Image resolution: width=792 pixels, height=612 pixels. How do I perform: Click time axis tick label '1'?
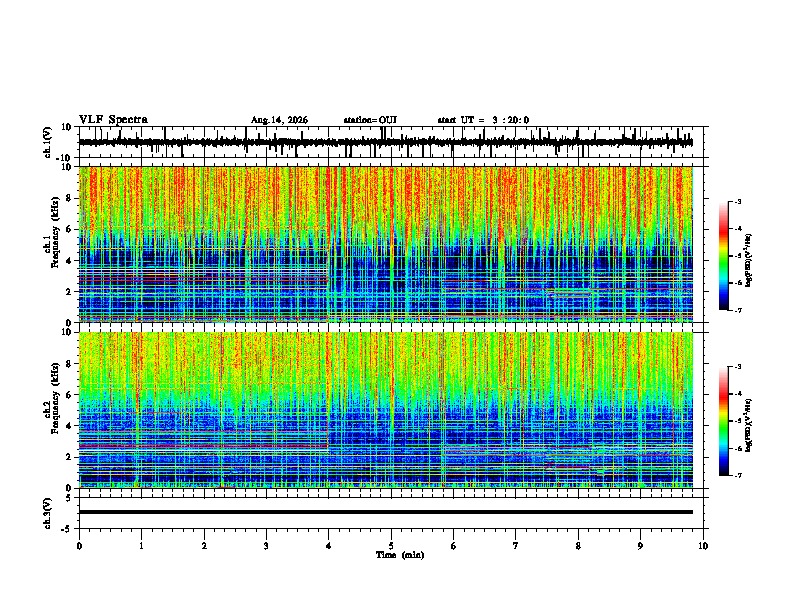point(141,546)
